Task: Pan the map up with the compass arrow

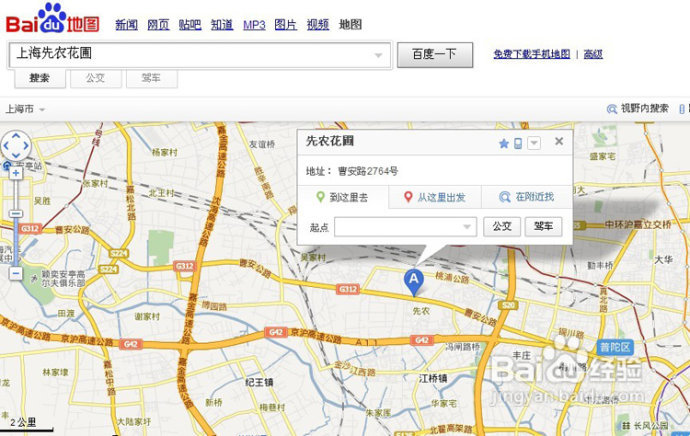Action: (16, 136)
